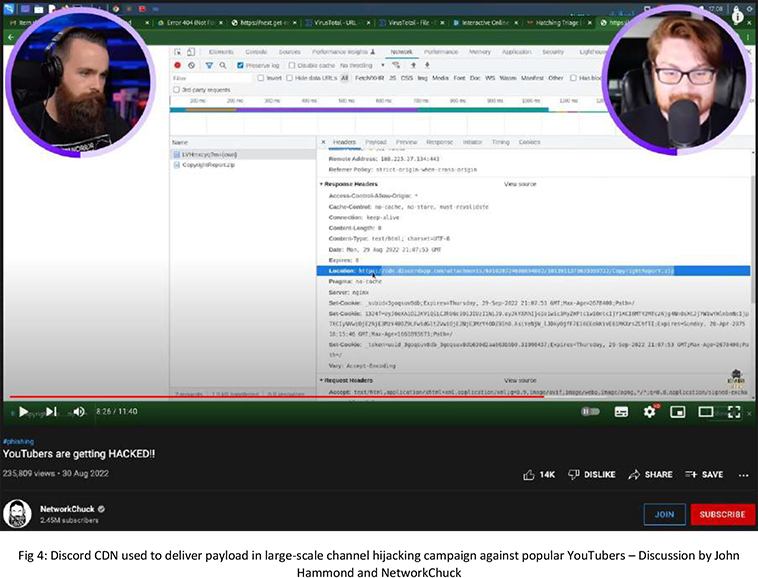Viewport: 758px width, 578px height.
Task: Toggle the device toolbar icon
Action: [191, 52]
